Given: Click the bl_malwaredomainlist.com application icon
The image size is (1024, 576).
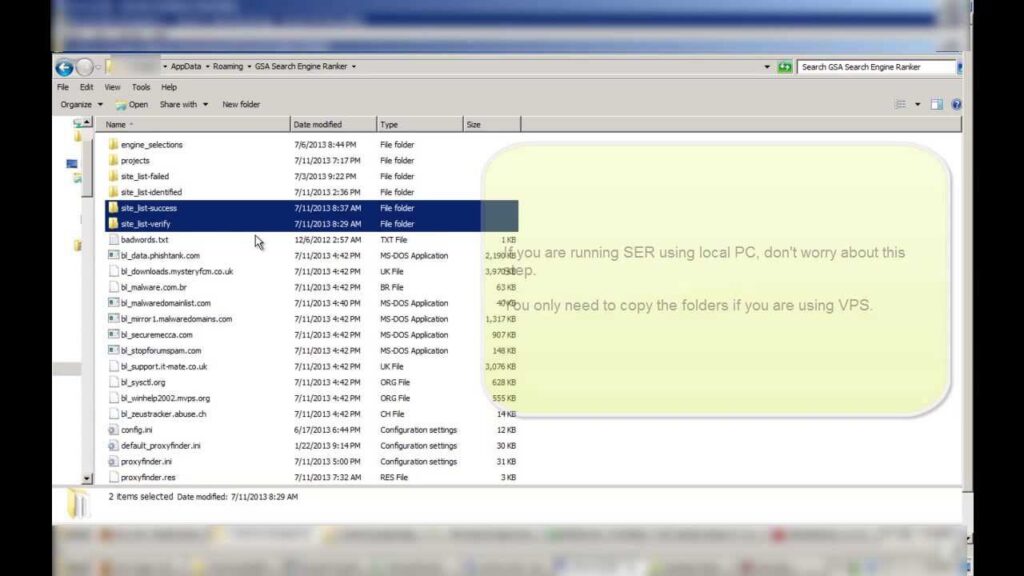Looking at the screenshot, I should [113, 303].
